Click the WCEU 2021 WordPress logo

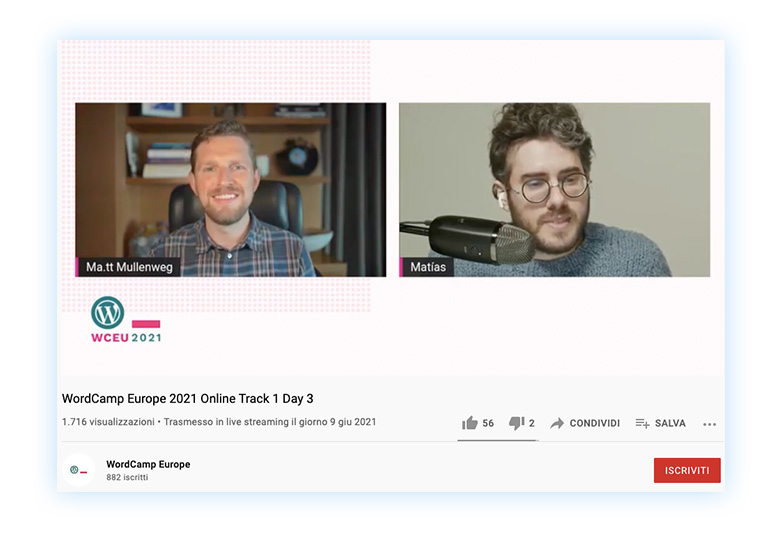tap(126, 320)
